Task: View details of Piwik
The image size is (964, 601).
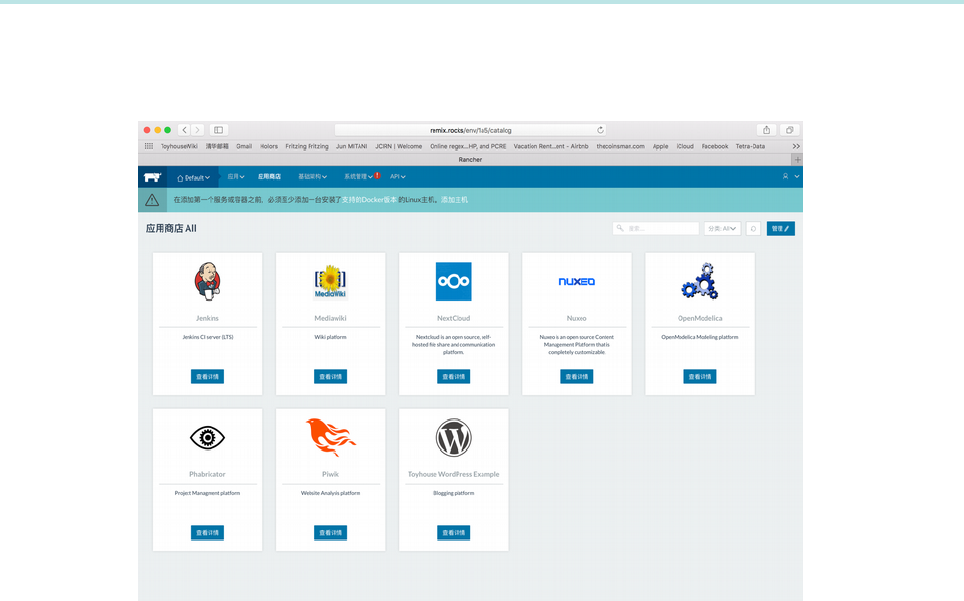Action: point(330,533)
